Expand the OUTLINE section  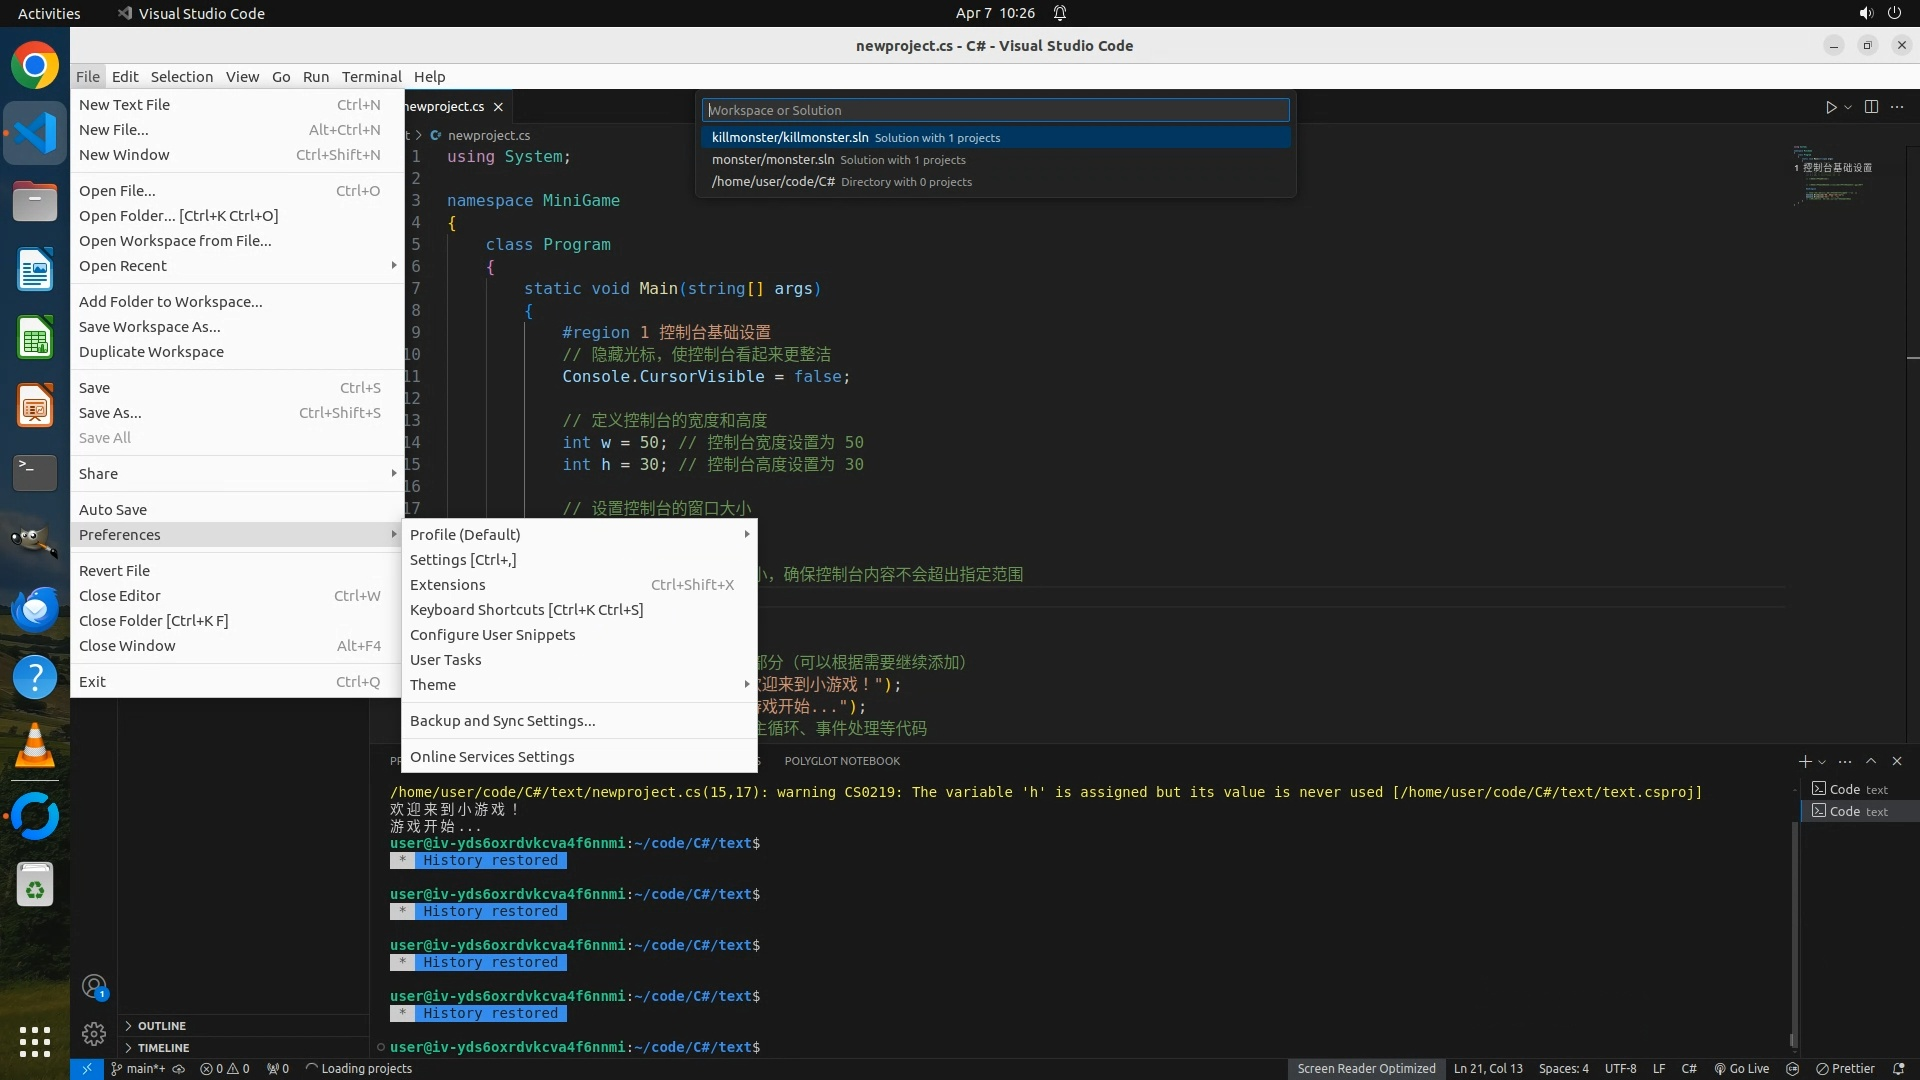(162, 1025)
